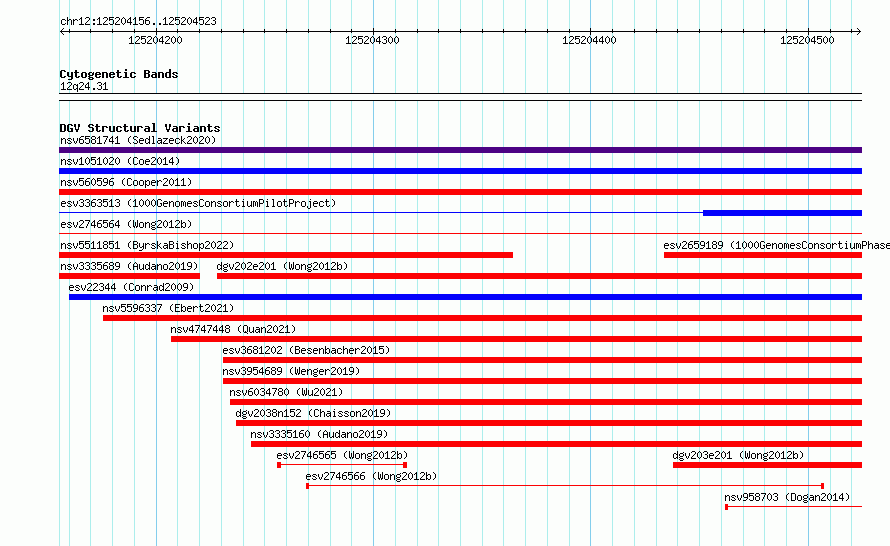The height and width of the screenshot is (546, 890).
Task: Click red bar of nsv3335160 variant
Action: coord(556,444)
